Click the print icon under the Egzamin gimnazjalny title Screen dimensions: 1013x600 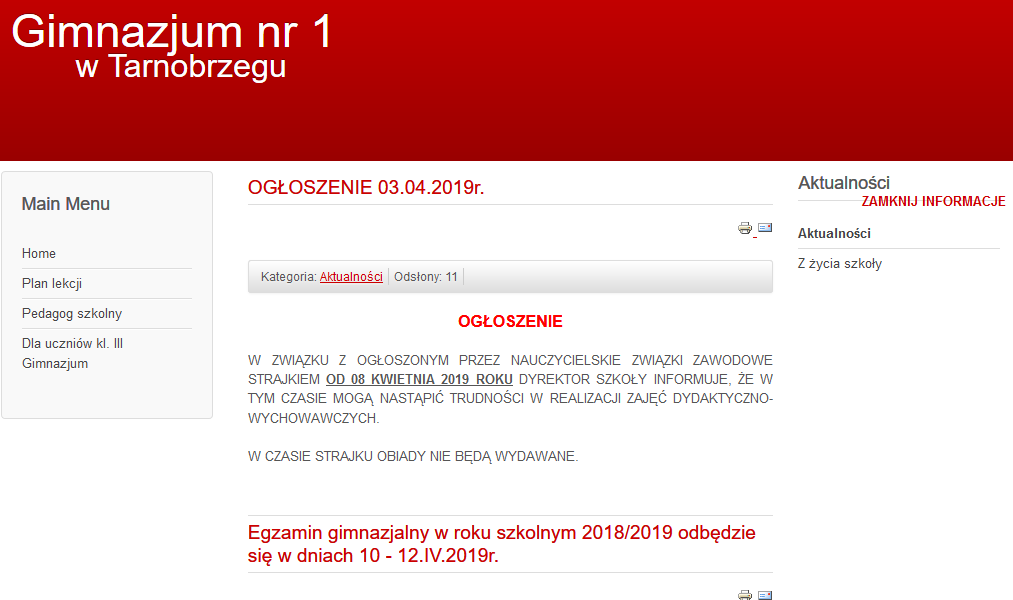pos(745,595)
